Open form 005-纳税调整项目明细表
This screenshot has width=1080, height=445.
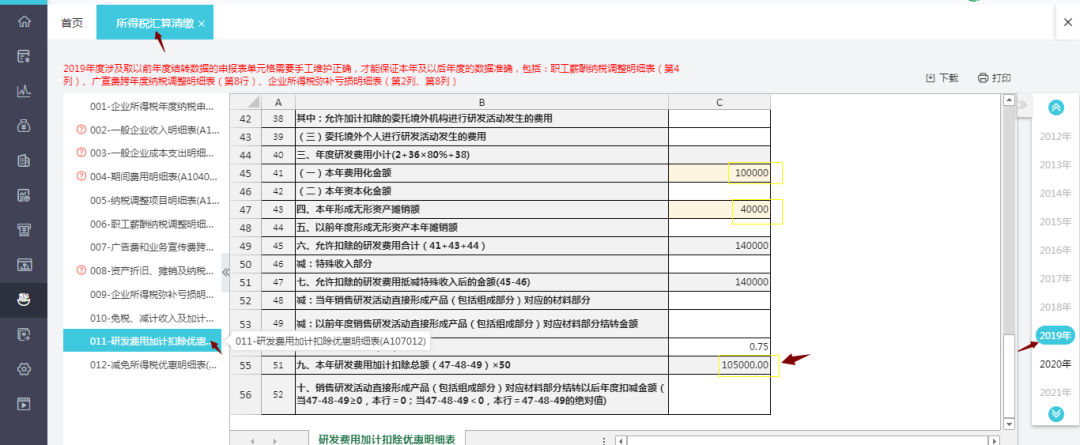pyautogui.click(x=152, y=200)
